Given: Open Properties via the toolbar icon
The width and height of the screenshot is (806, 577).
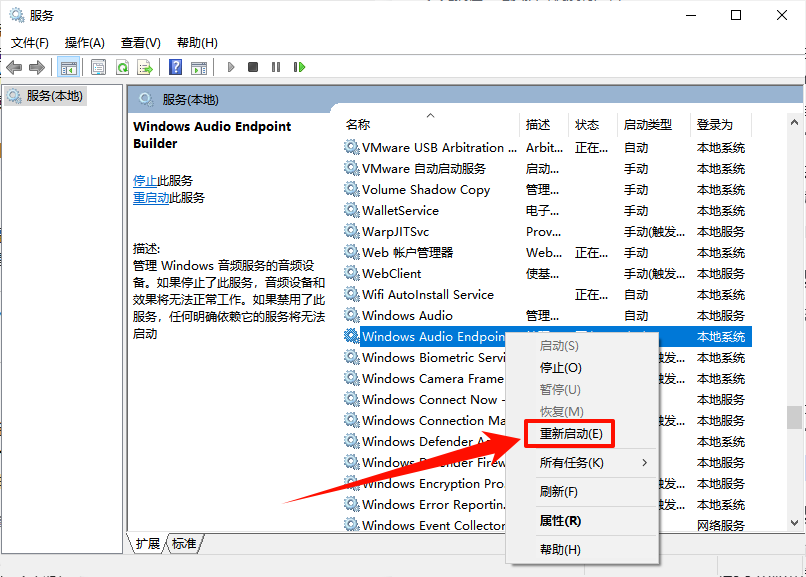Looking at the screenshot, I should coord(98,67).
